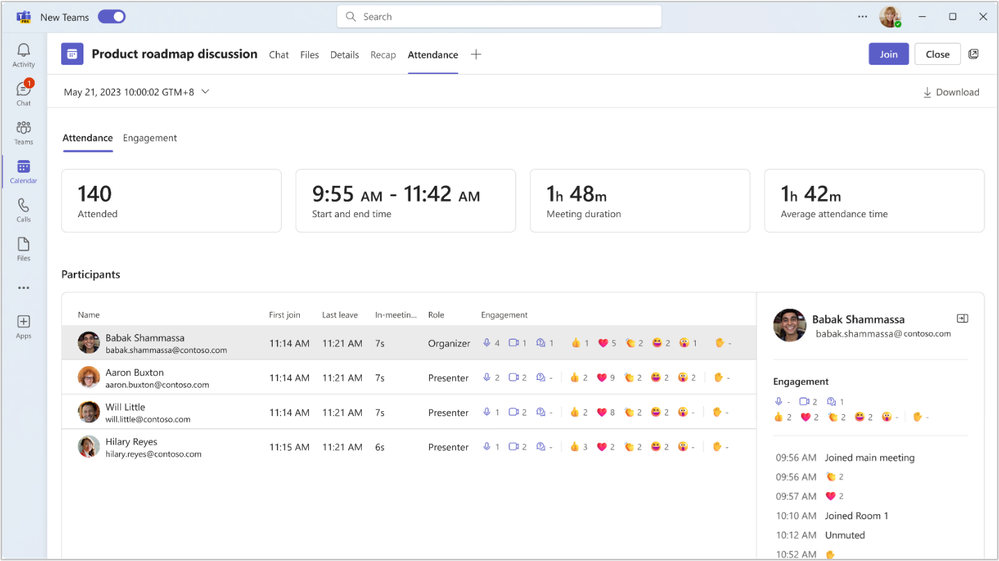Click the 140 Attended card
Viewport: 999px width, 561px height.
point(171,201)
